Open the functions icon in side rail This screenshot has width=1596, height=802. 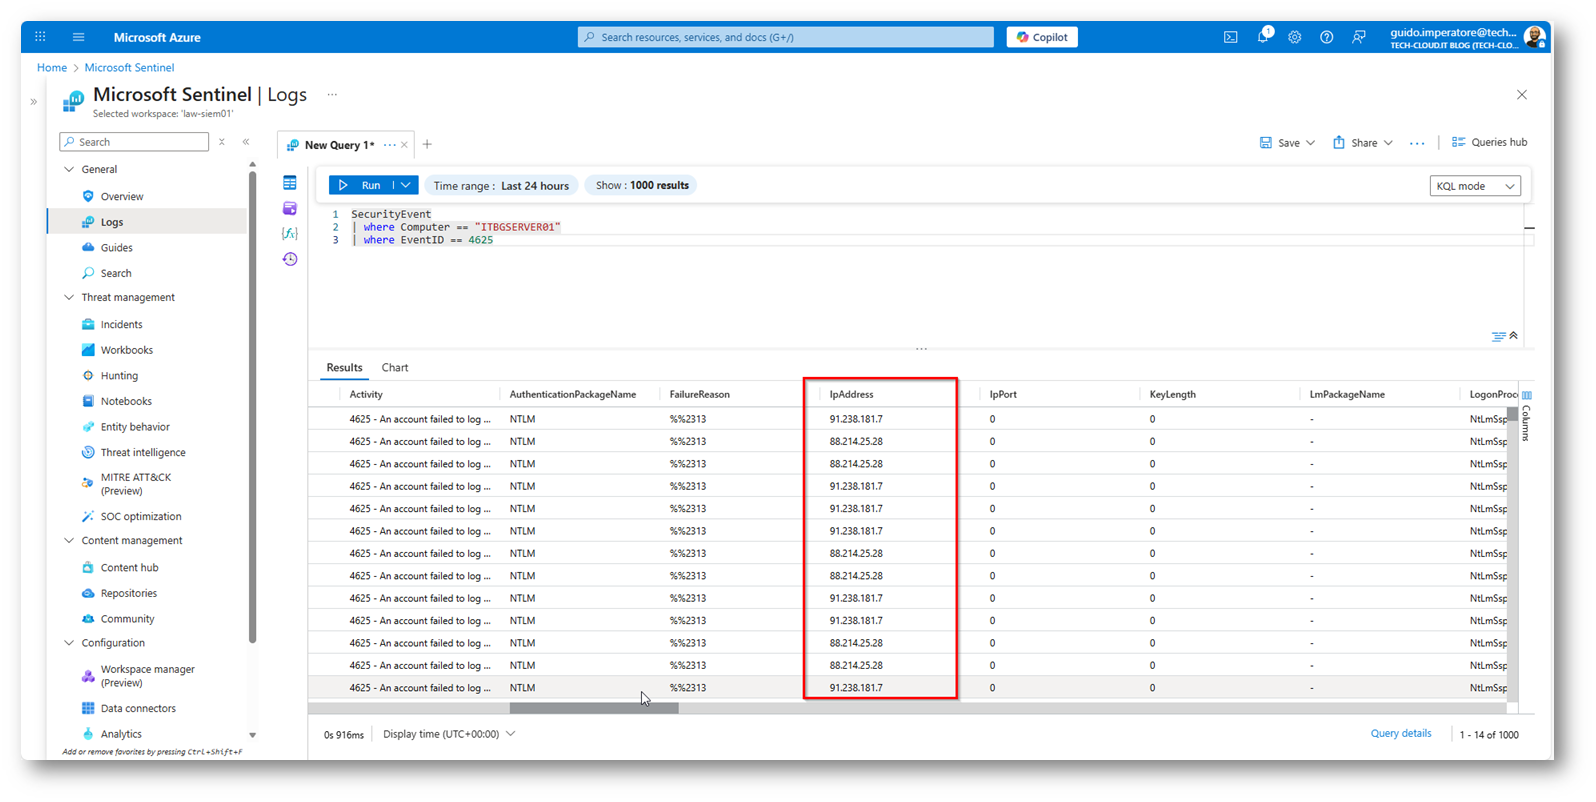pos(290,233)
